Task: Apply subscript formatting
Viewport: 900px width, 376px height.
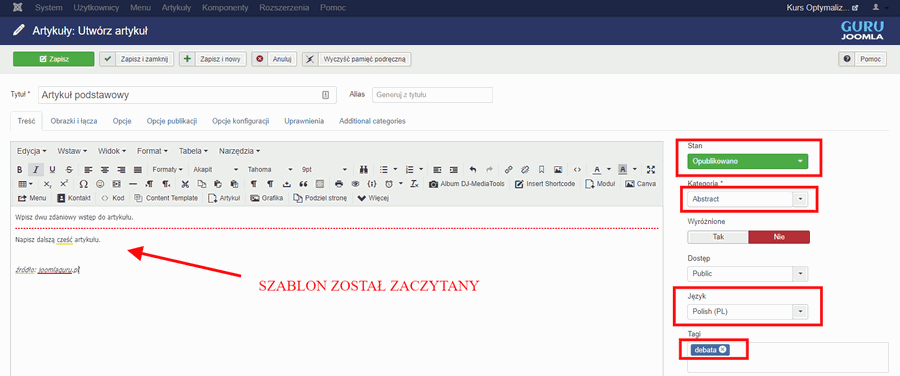Action: point(48,184)
